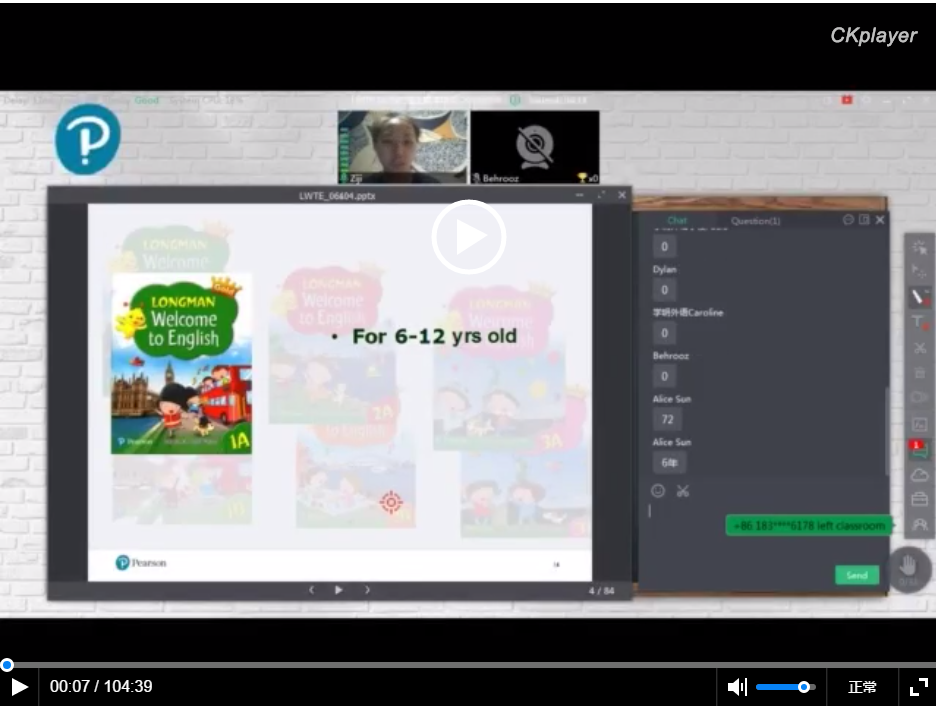Viewport: 936px width, 706px height.
Task: Start the video with the large center play button
Action: click(x=469, y=237)
